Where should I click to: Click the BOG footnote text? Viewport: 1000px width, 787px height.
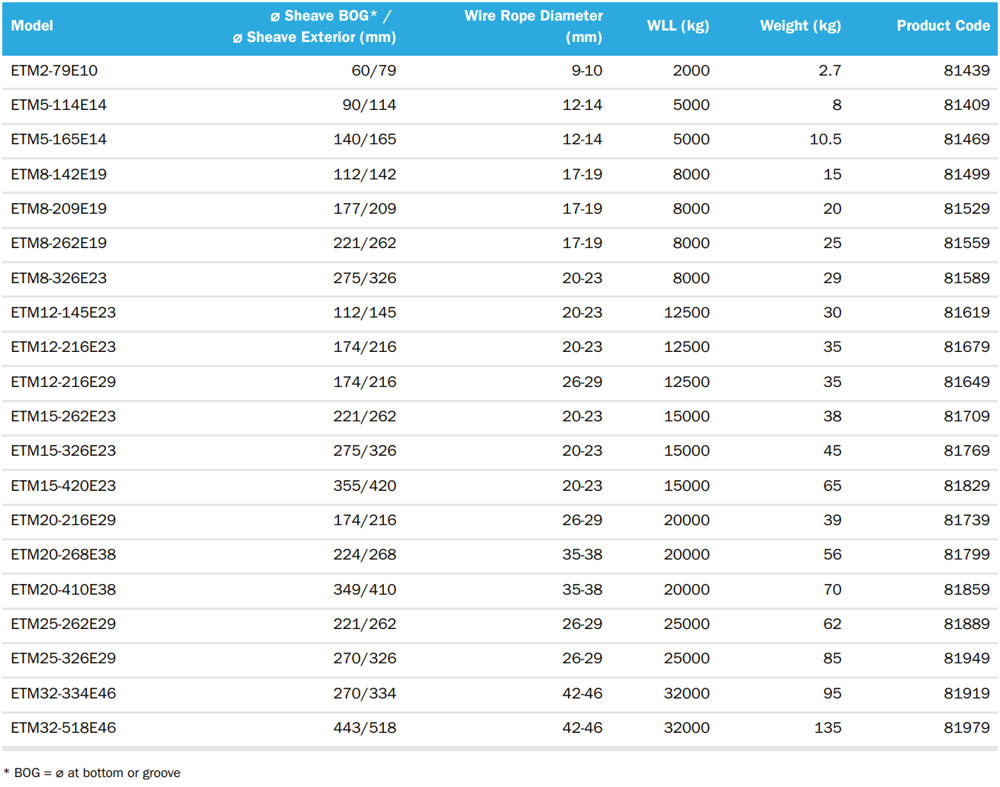pos(92,773)
